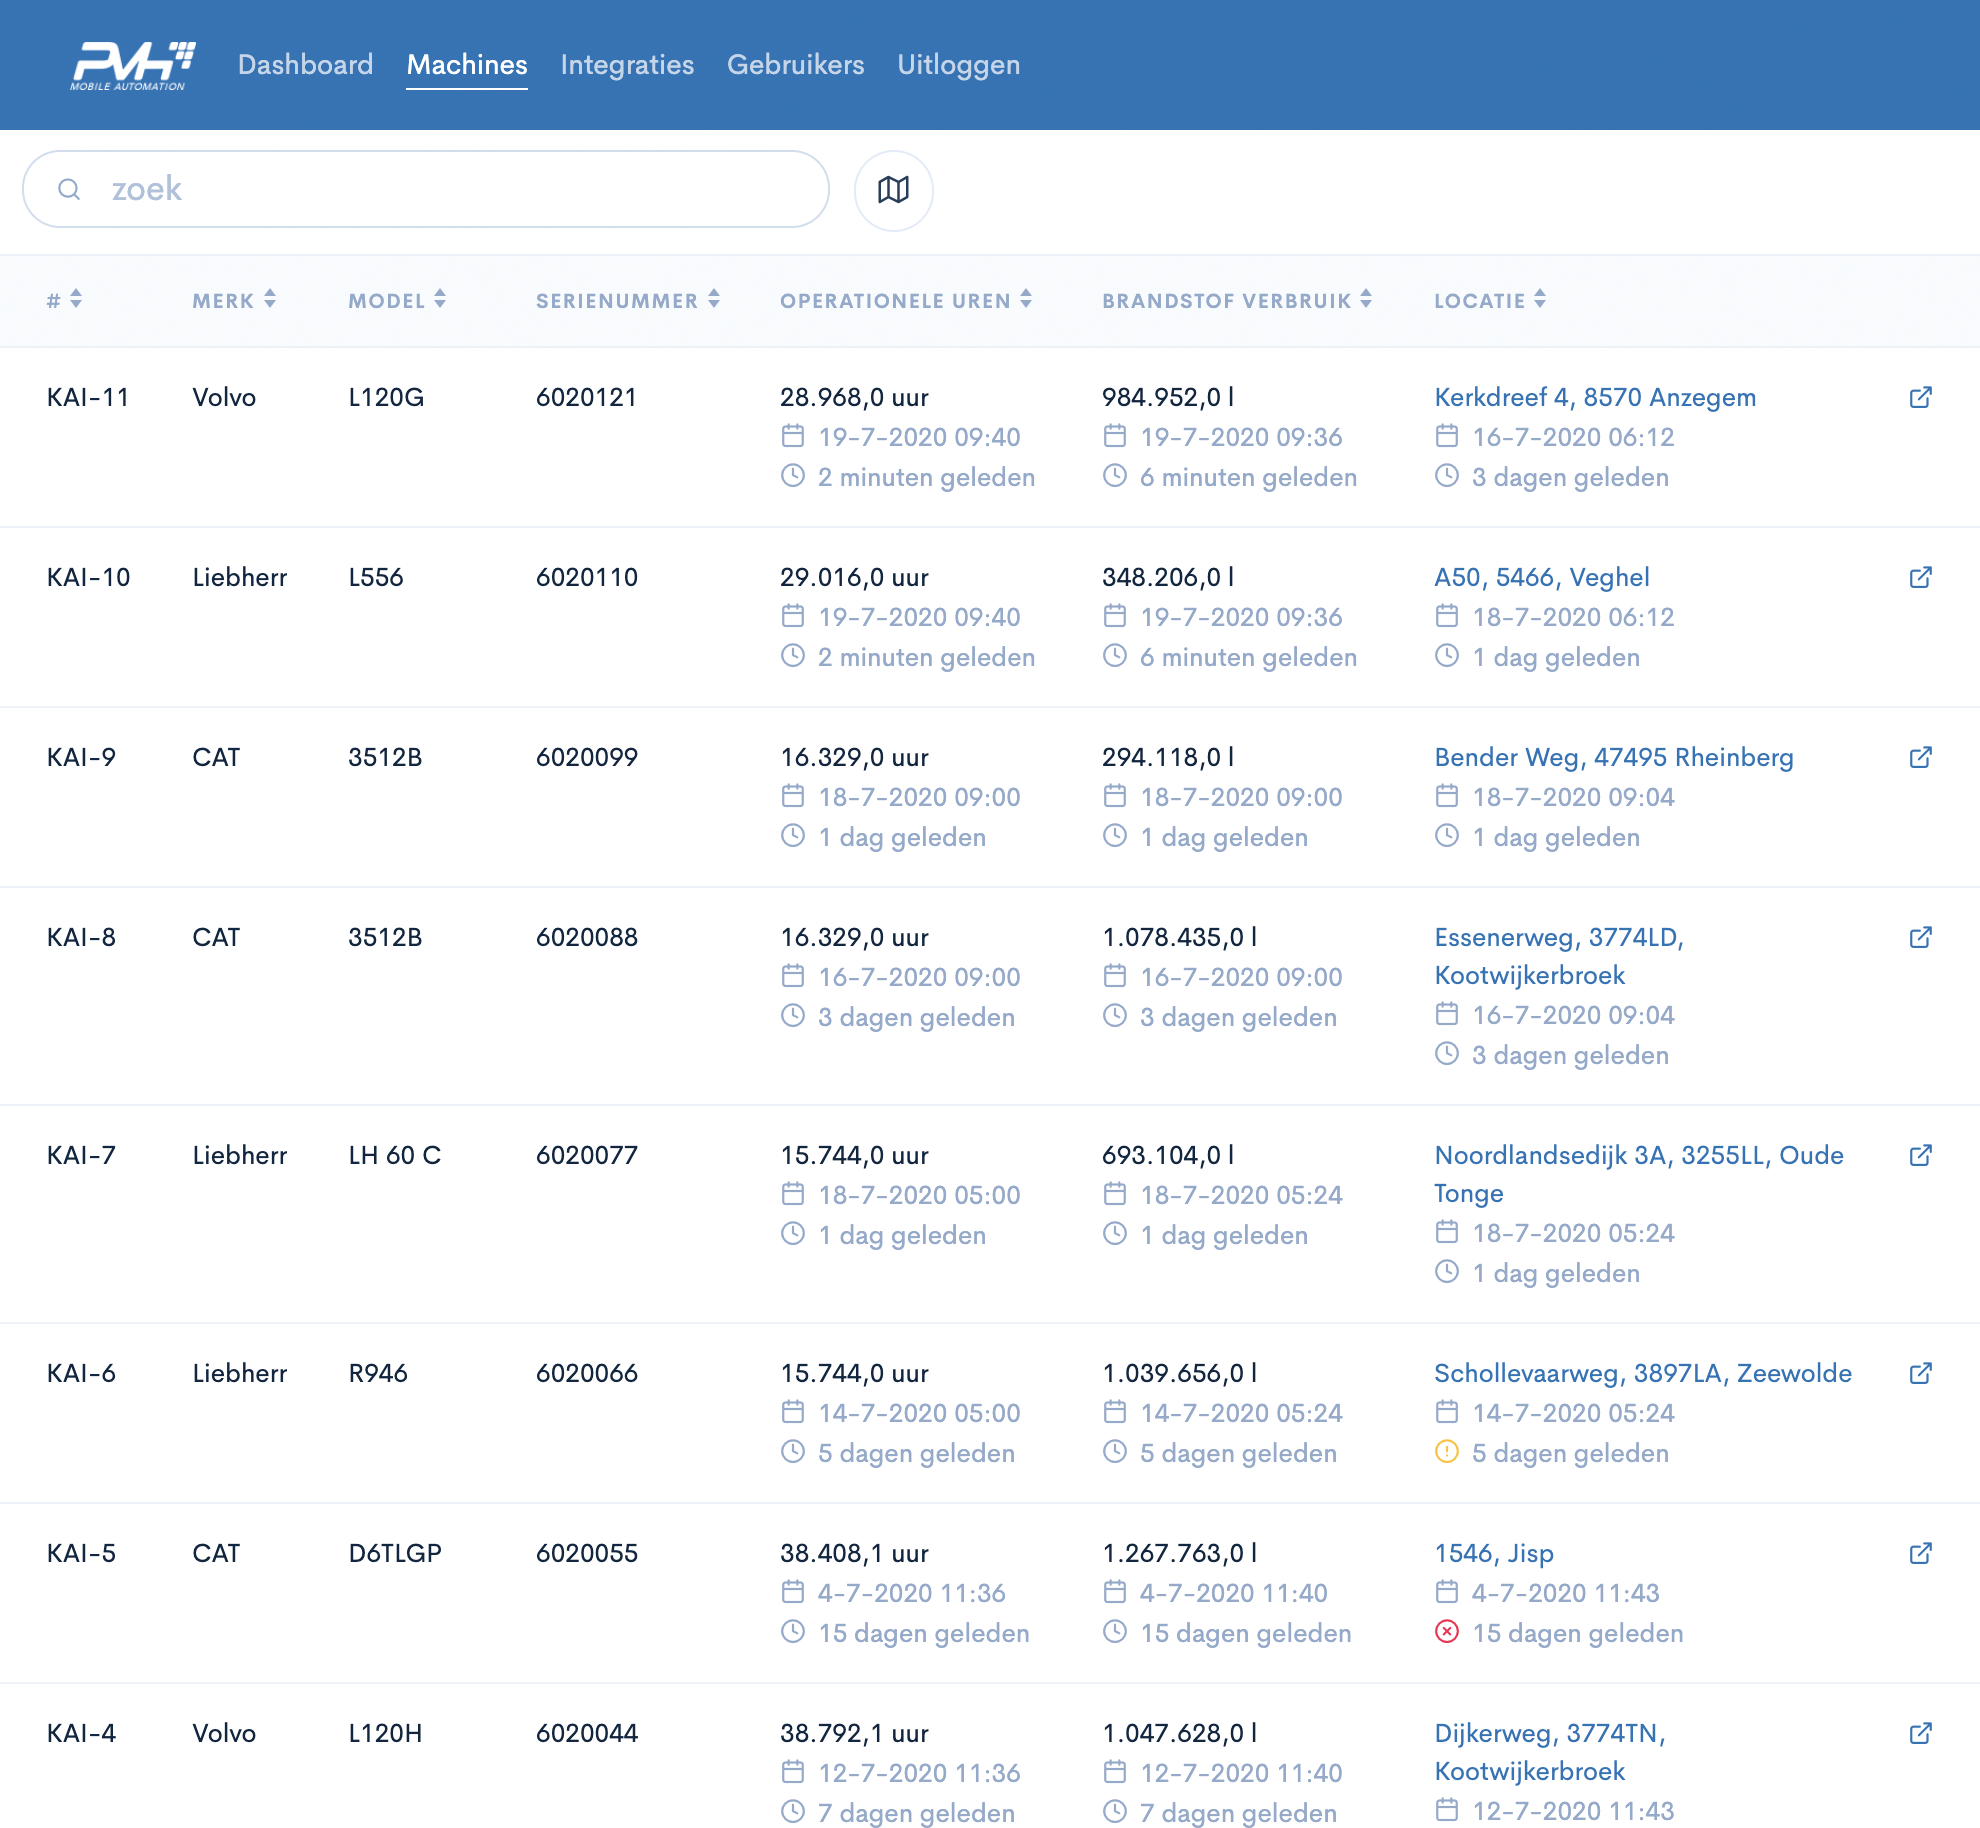Select the Machines nav item
Viewport: 1980px width, 1828px height.
coord(467,65)
